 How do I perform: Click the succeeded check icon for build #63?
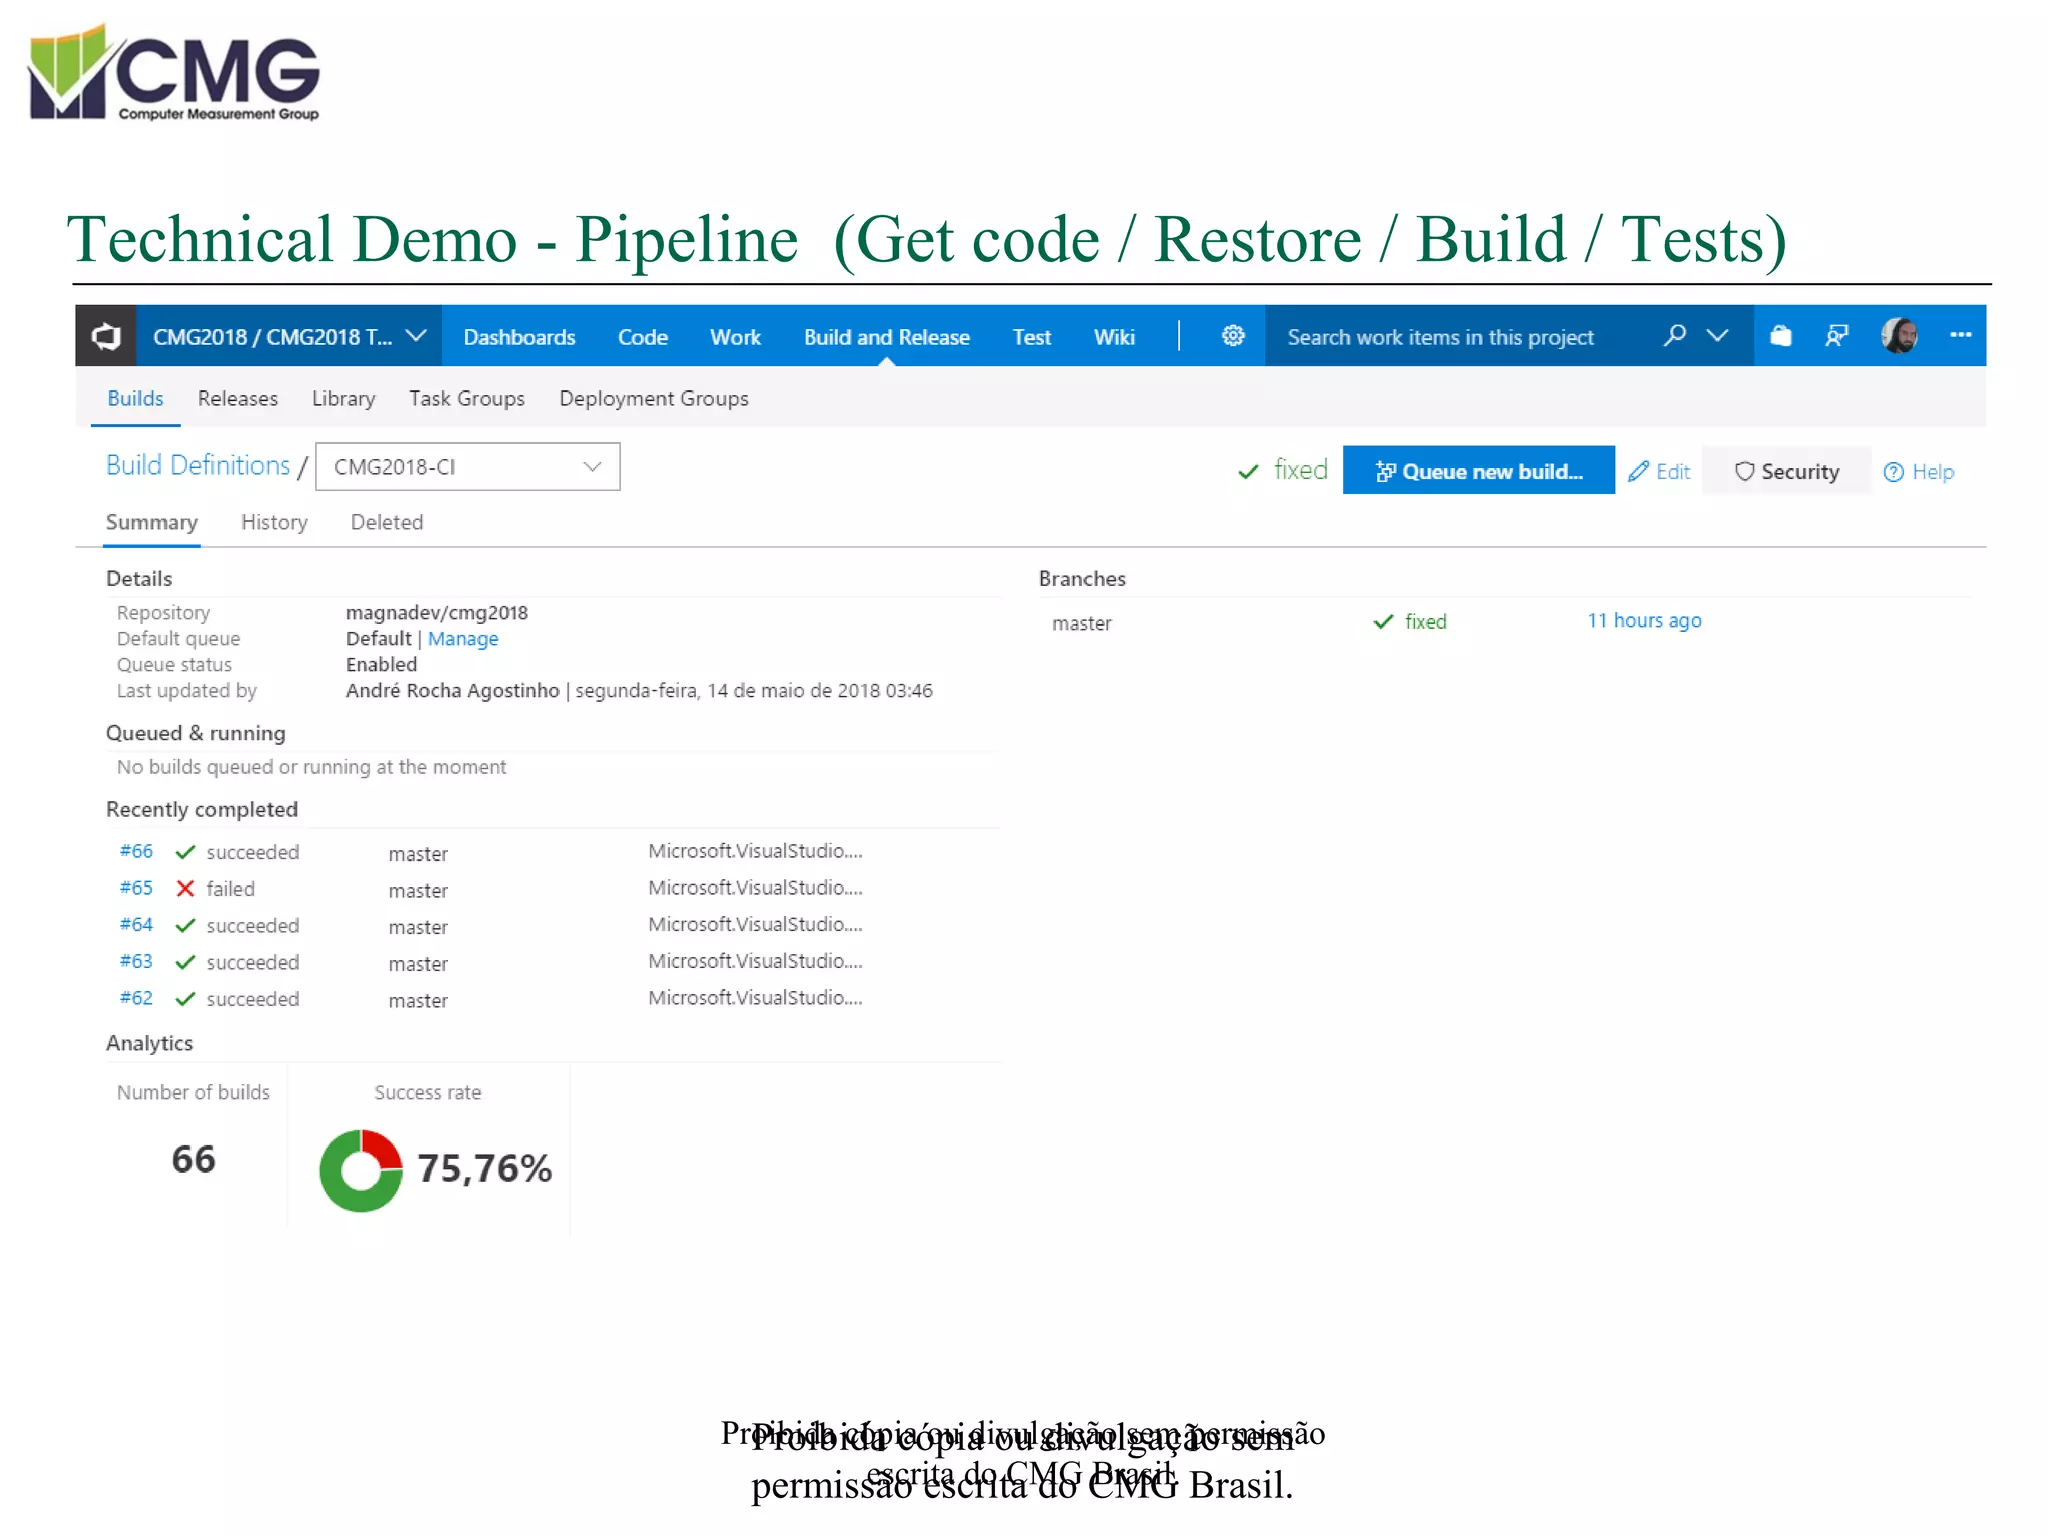click(x=185, y=962)
